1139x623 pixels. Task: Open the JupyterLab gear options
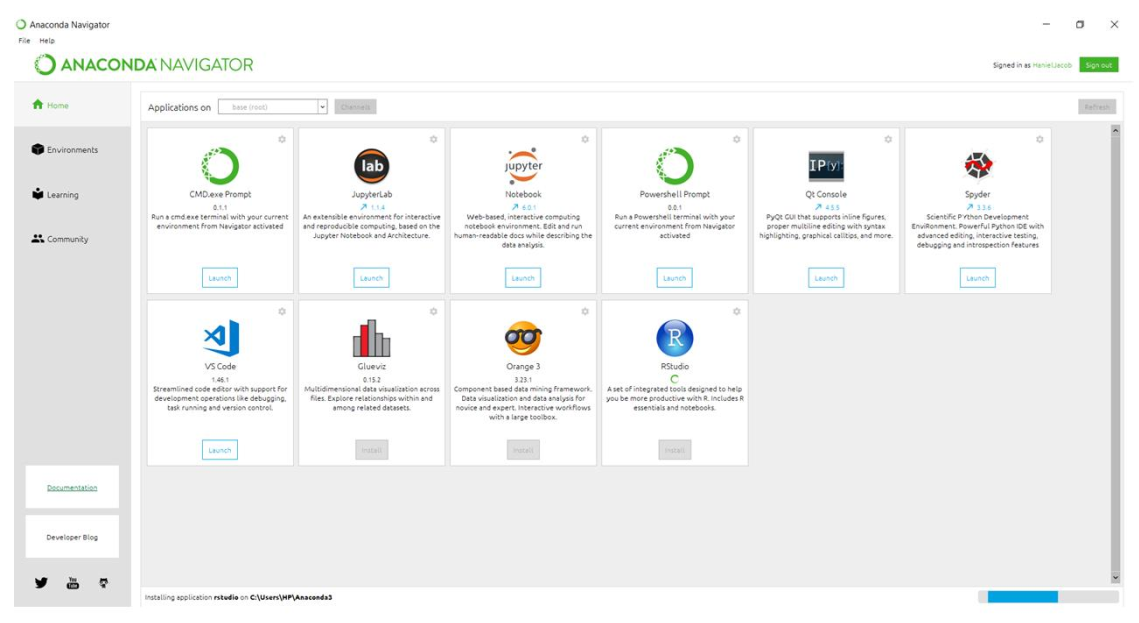click(434, 139)
